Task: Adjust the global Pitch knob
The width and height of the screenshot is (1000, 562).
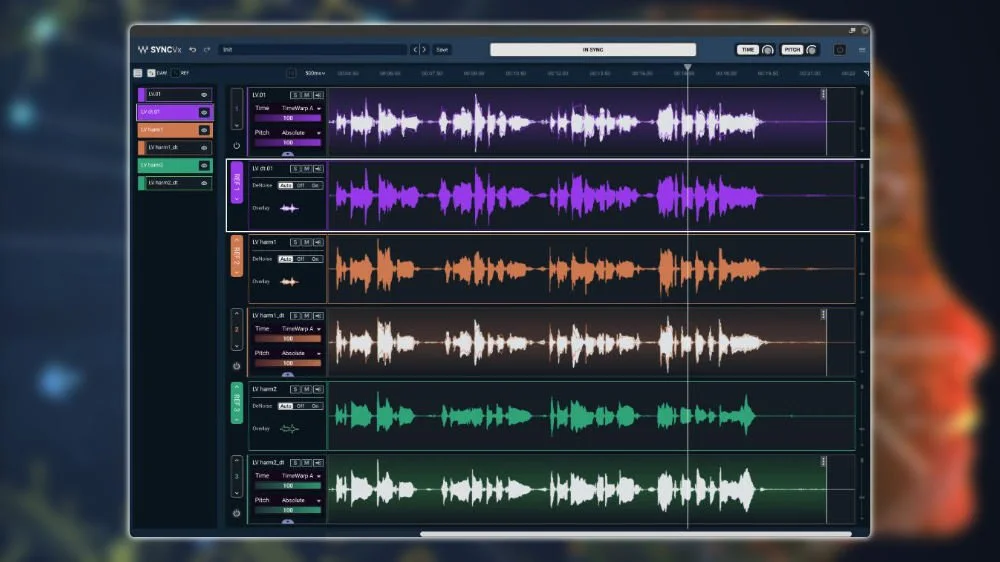Action: 811,50
